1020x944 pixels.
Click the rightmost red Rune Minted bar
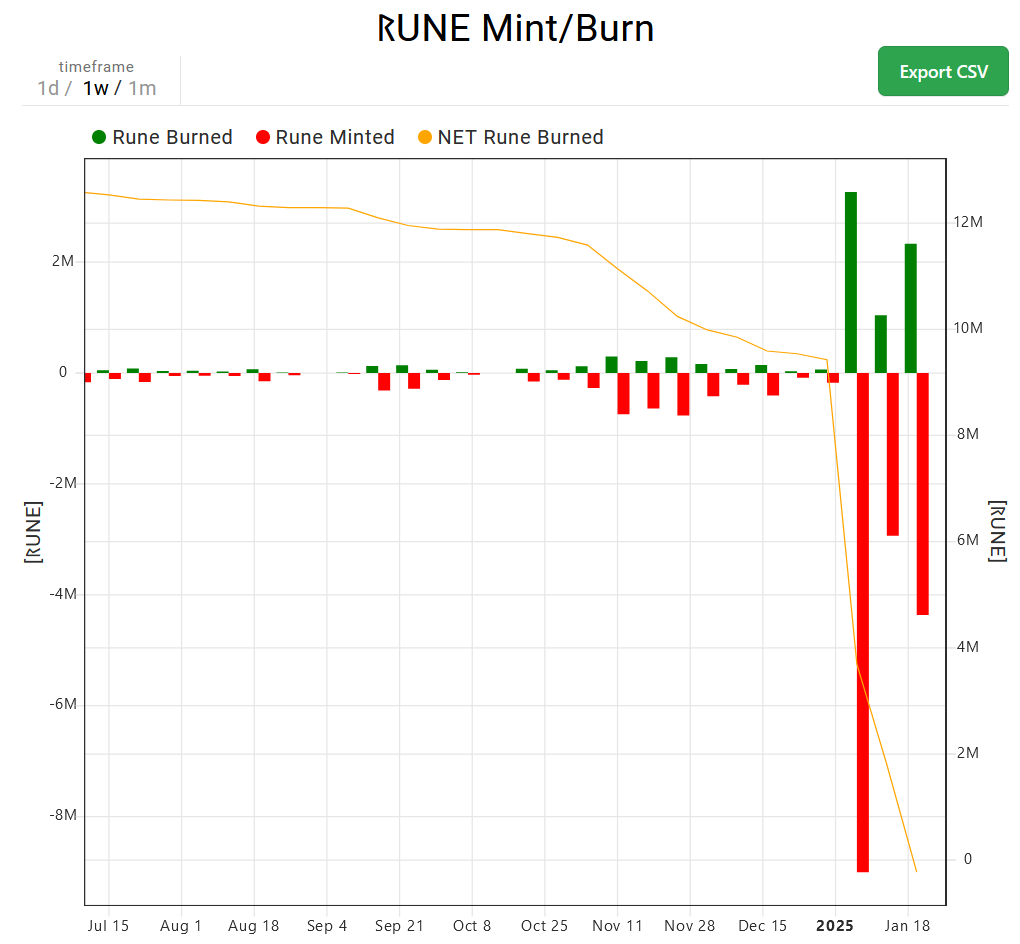coord(922,494)
